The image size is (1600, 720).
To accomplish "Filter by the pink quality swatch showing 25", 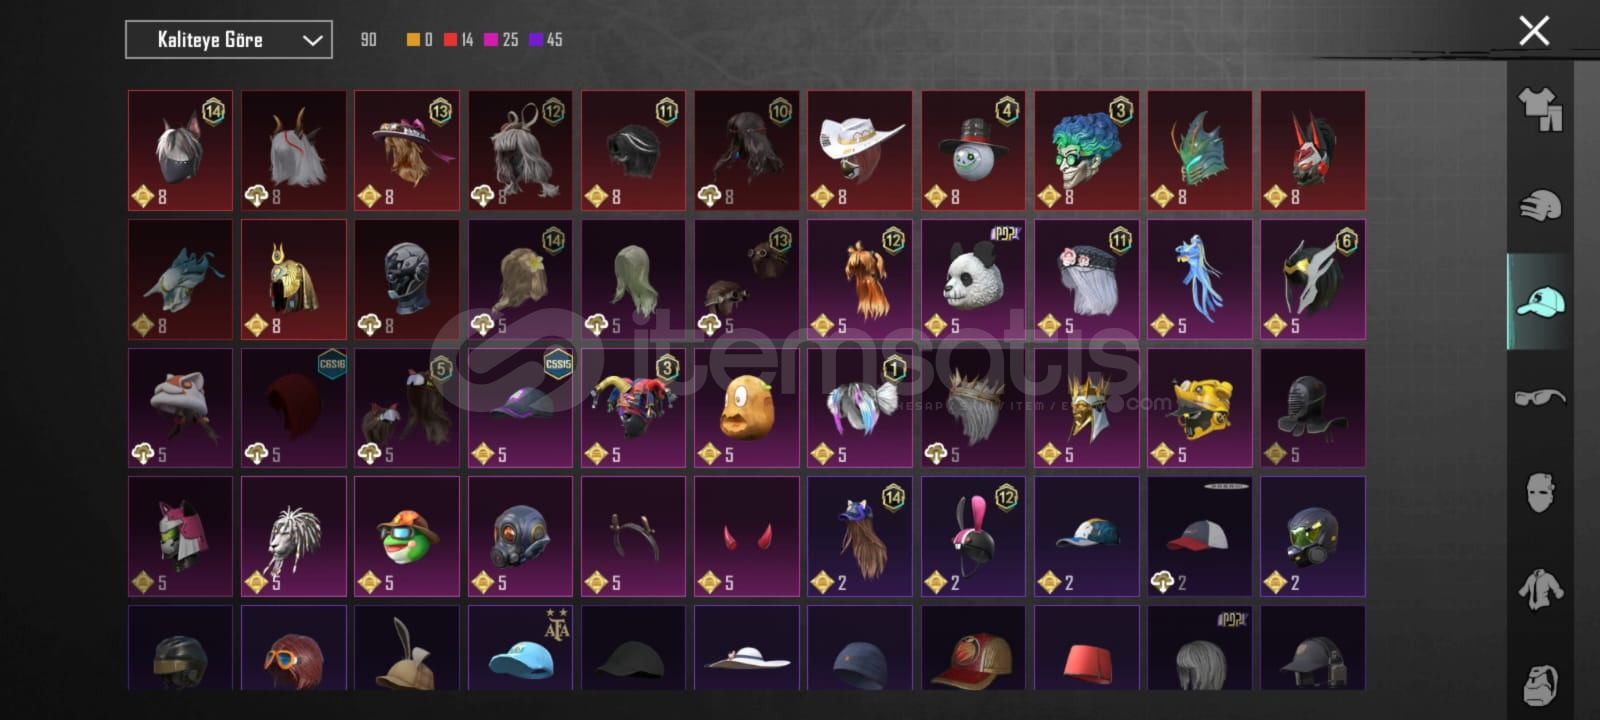I will (491, 40).
